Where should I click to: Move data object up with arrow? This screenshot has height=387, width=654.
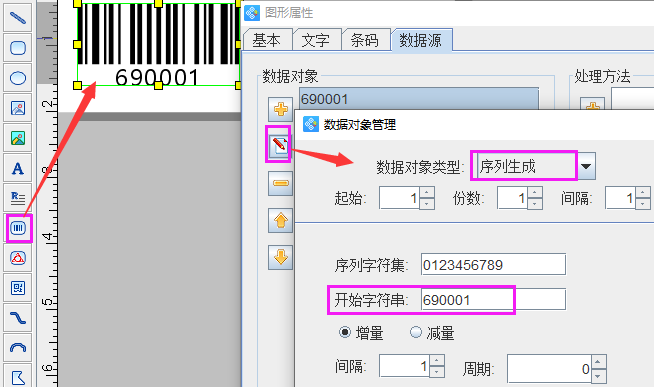click(x=280, y=220)
